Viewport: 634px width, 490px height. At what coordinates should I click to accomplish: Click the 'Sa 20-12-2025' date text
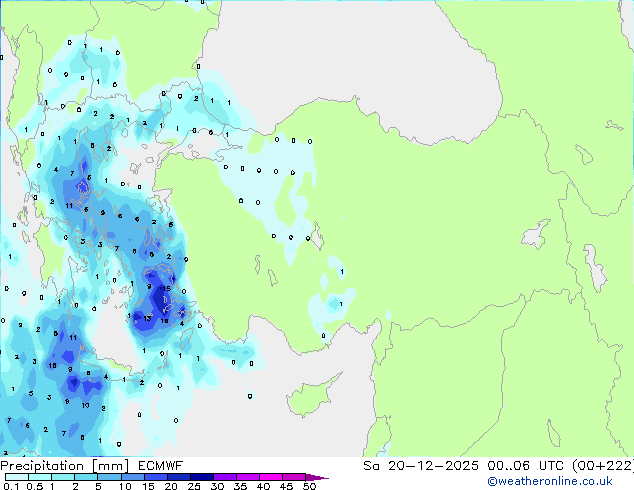[x=421, y=466]
